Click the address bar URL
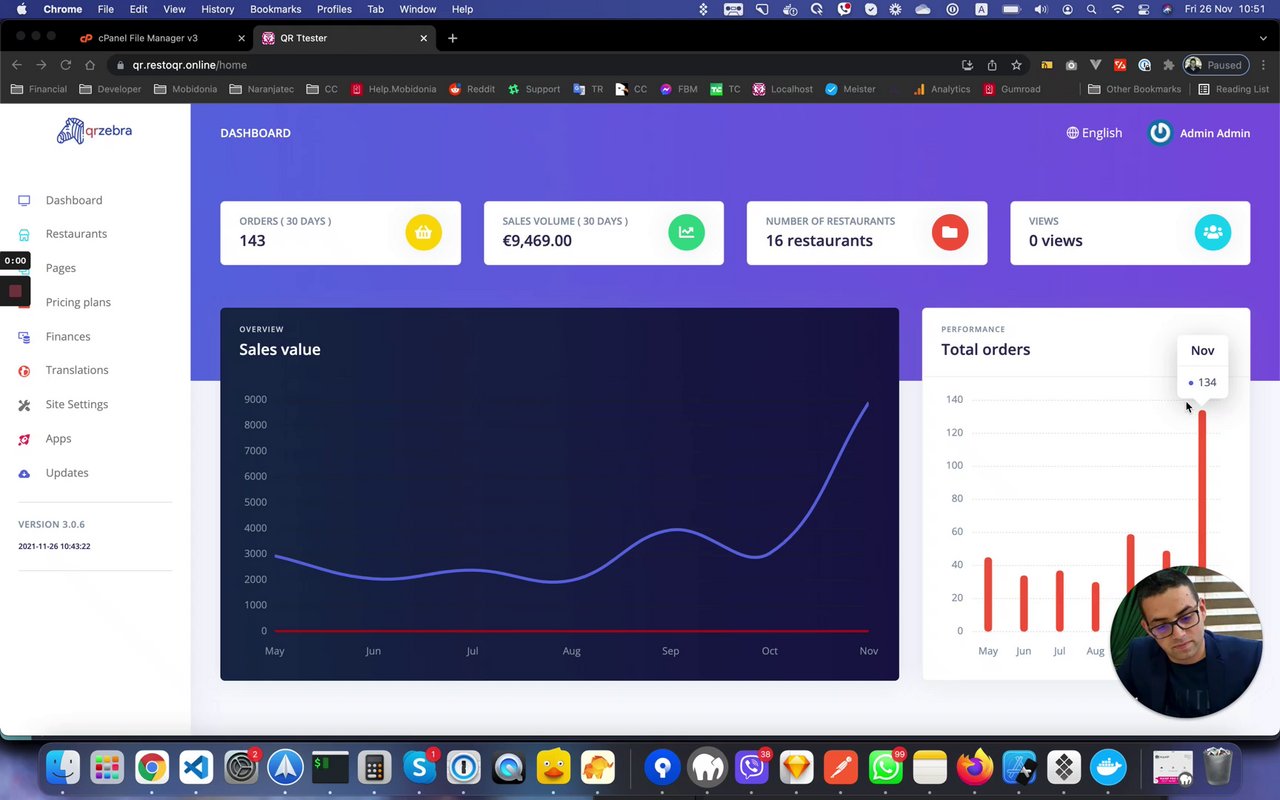Screen dimensions: 1280x800 click(x=190, y=65)
